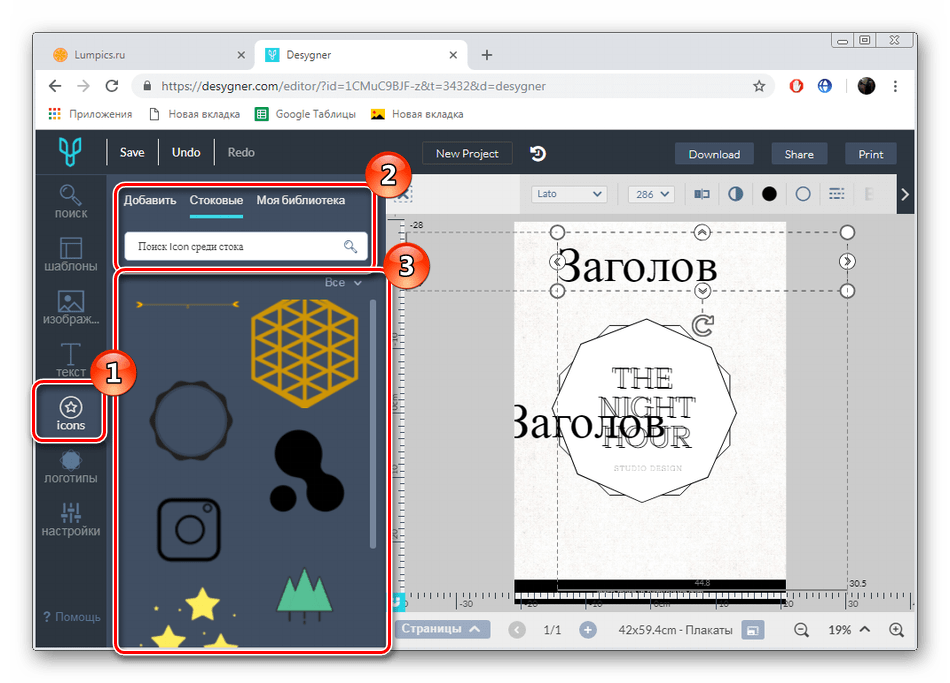Open the шаблоны templates panel
This screenshot has width=950, height=683.
[x=71, y=255]
